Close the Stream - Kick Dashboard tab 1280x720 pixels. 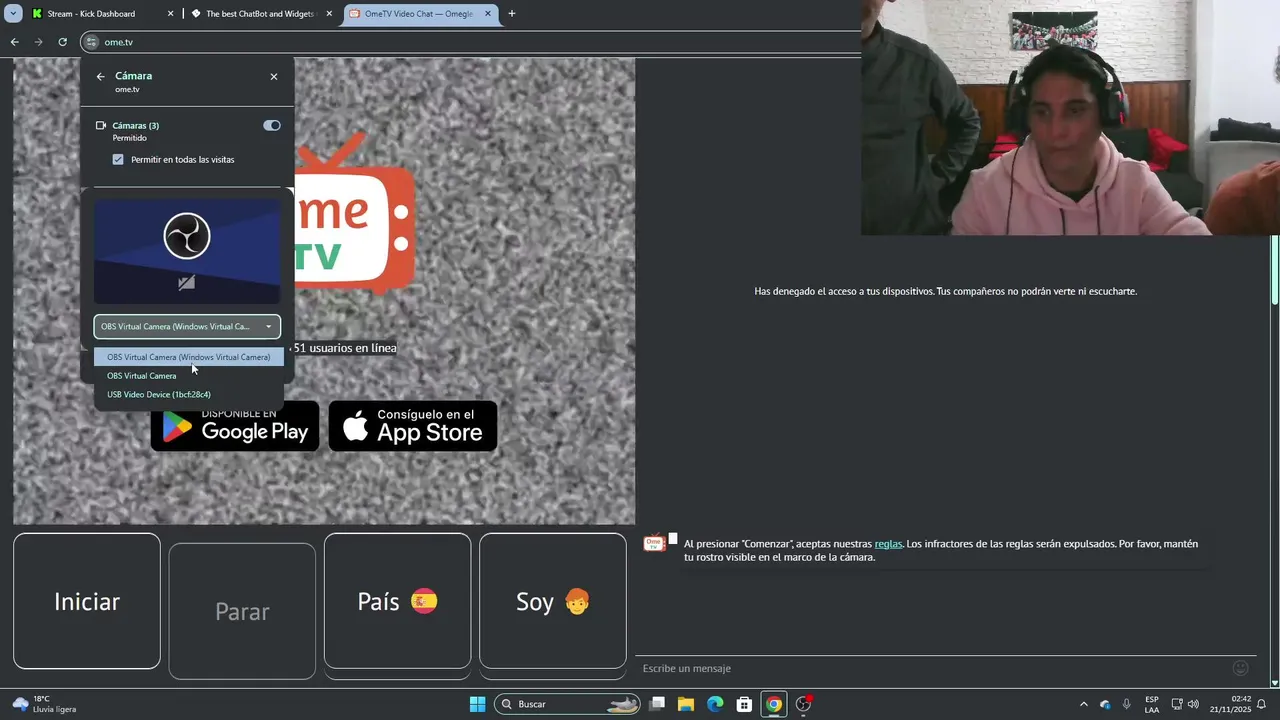coord(170,14)
